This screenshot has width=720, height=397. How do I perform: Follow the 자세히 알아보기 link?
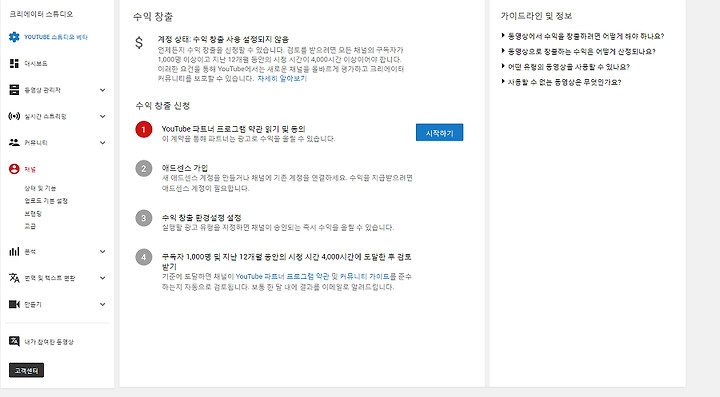(x=282, y=78)
